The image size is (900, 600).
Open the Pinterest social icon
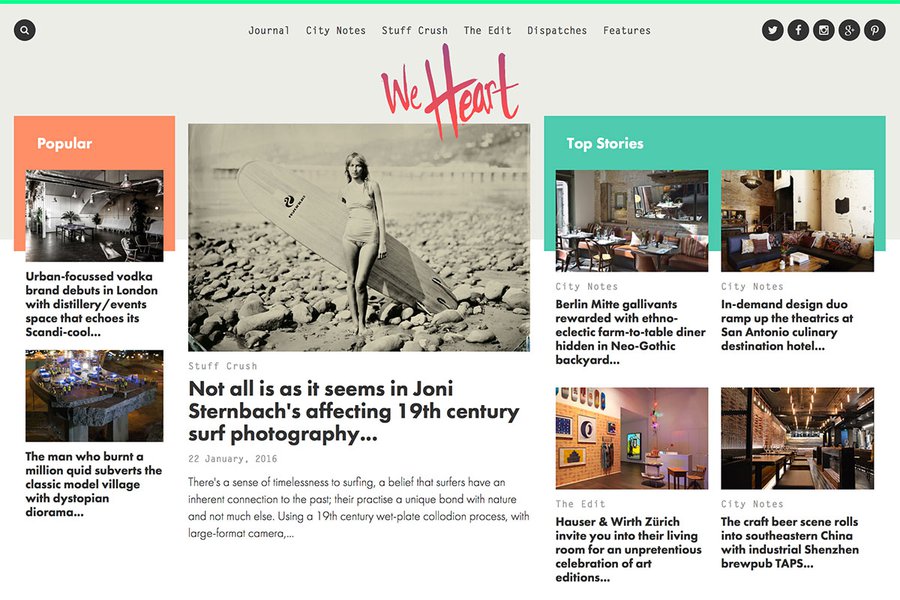click(x=875, y=30)
